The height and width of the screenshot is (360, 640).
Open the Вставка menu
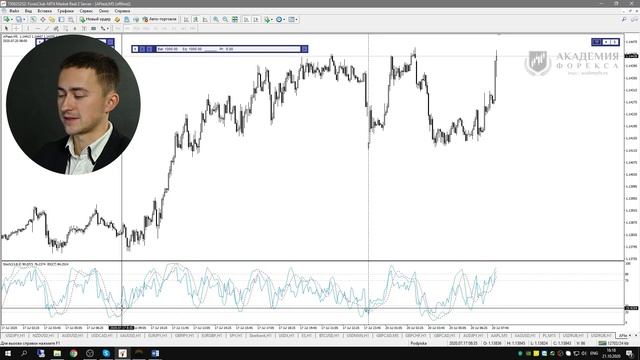(x=44, y=11)
